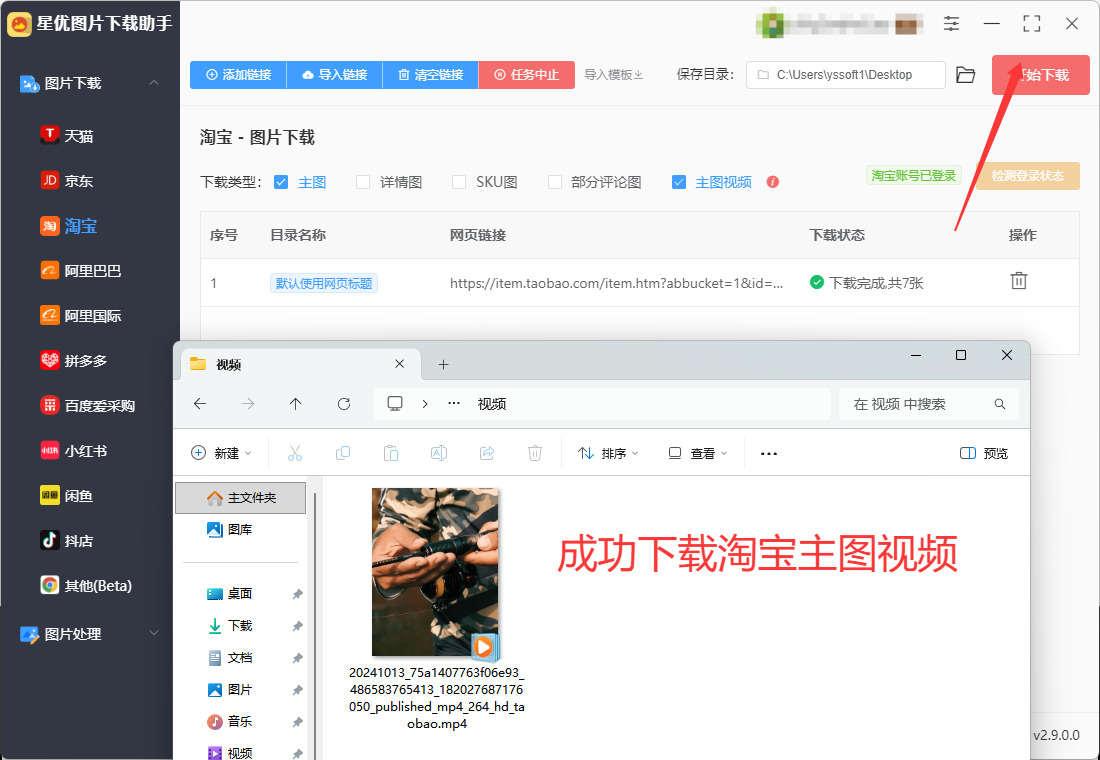Click the 默认使用网页标题 tag in row 1
Screen dimensions: 1100x760
(x=323, y=283)
